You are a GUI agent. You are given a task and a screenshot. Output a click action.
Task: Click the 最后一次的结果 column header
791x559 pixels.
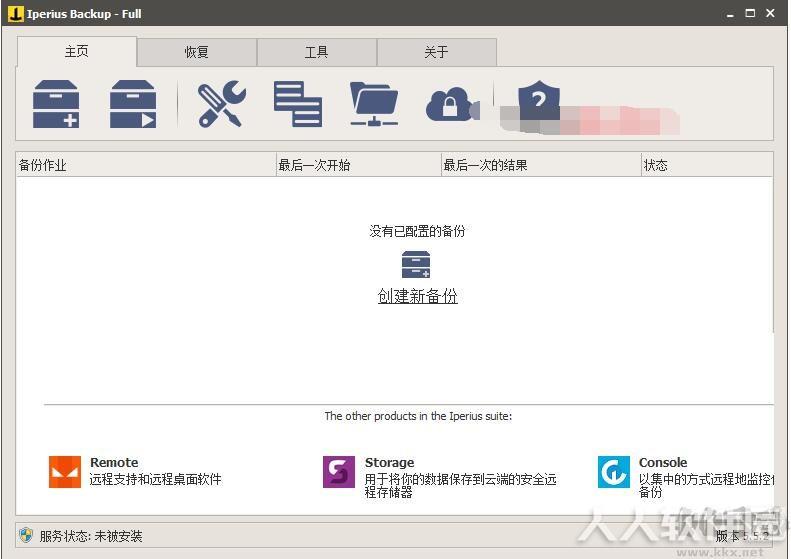click(541, 165)
